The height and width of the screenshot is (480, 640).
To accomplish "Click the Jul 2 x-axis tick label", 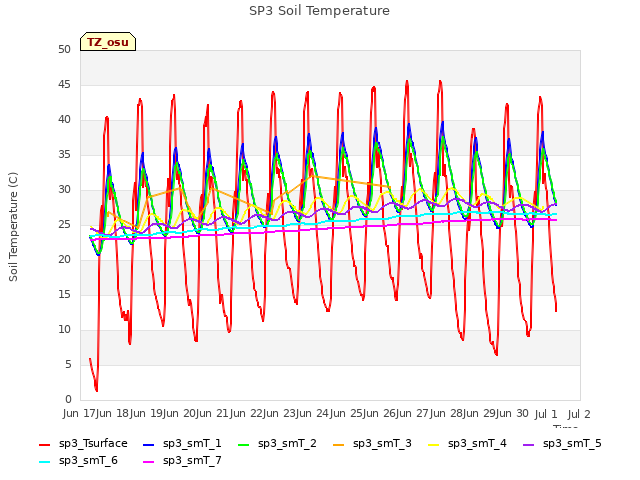I will (579, 414).
